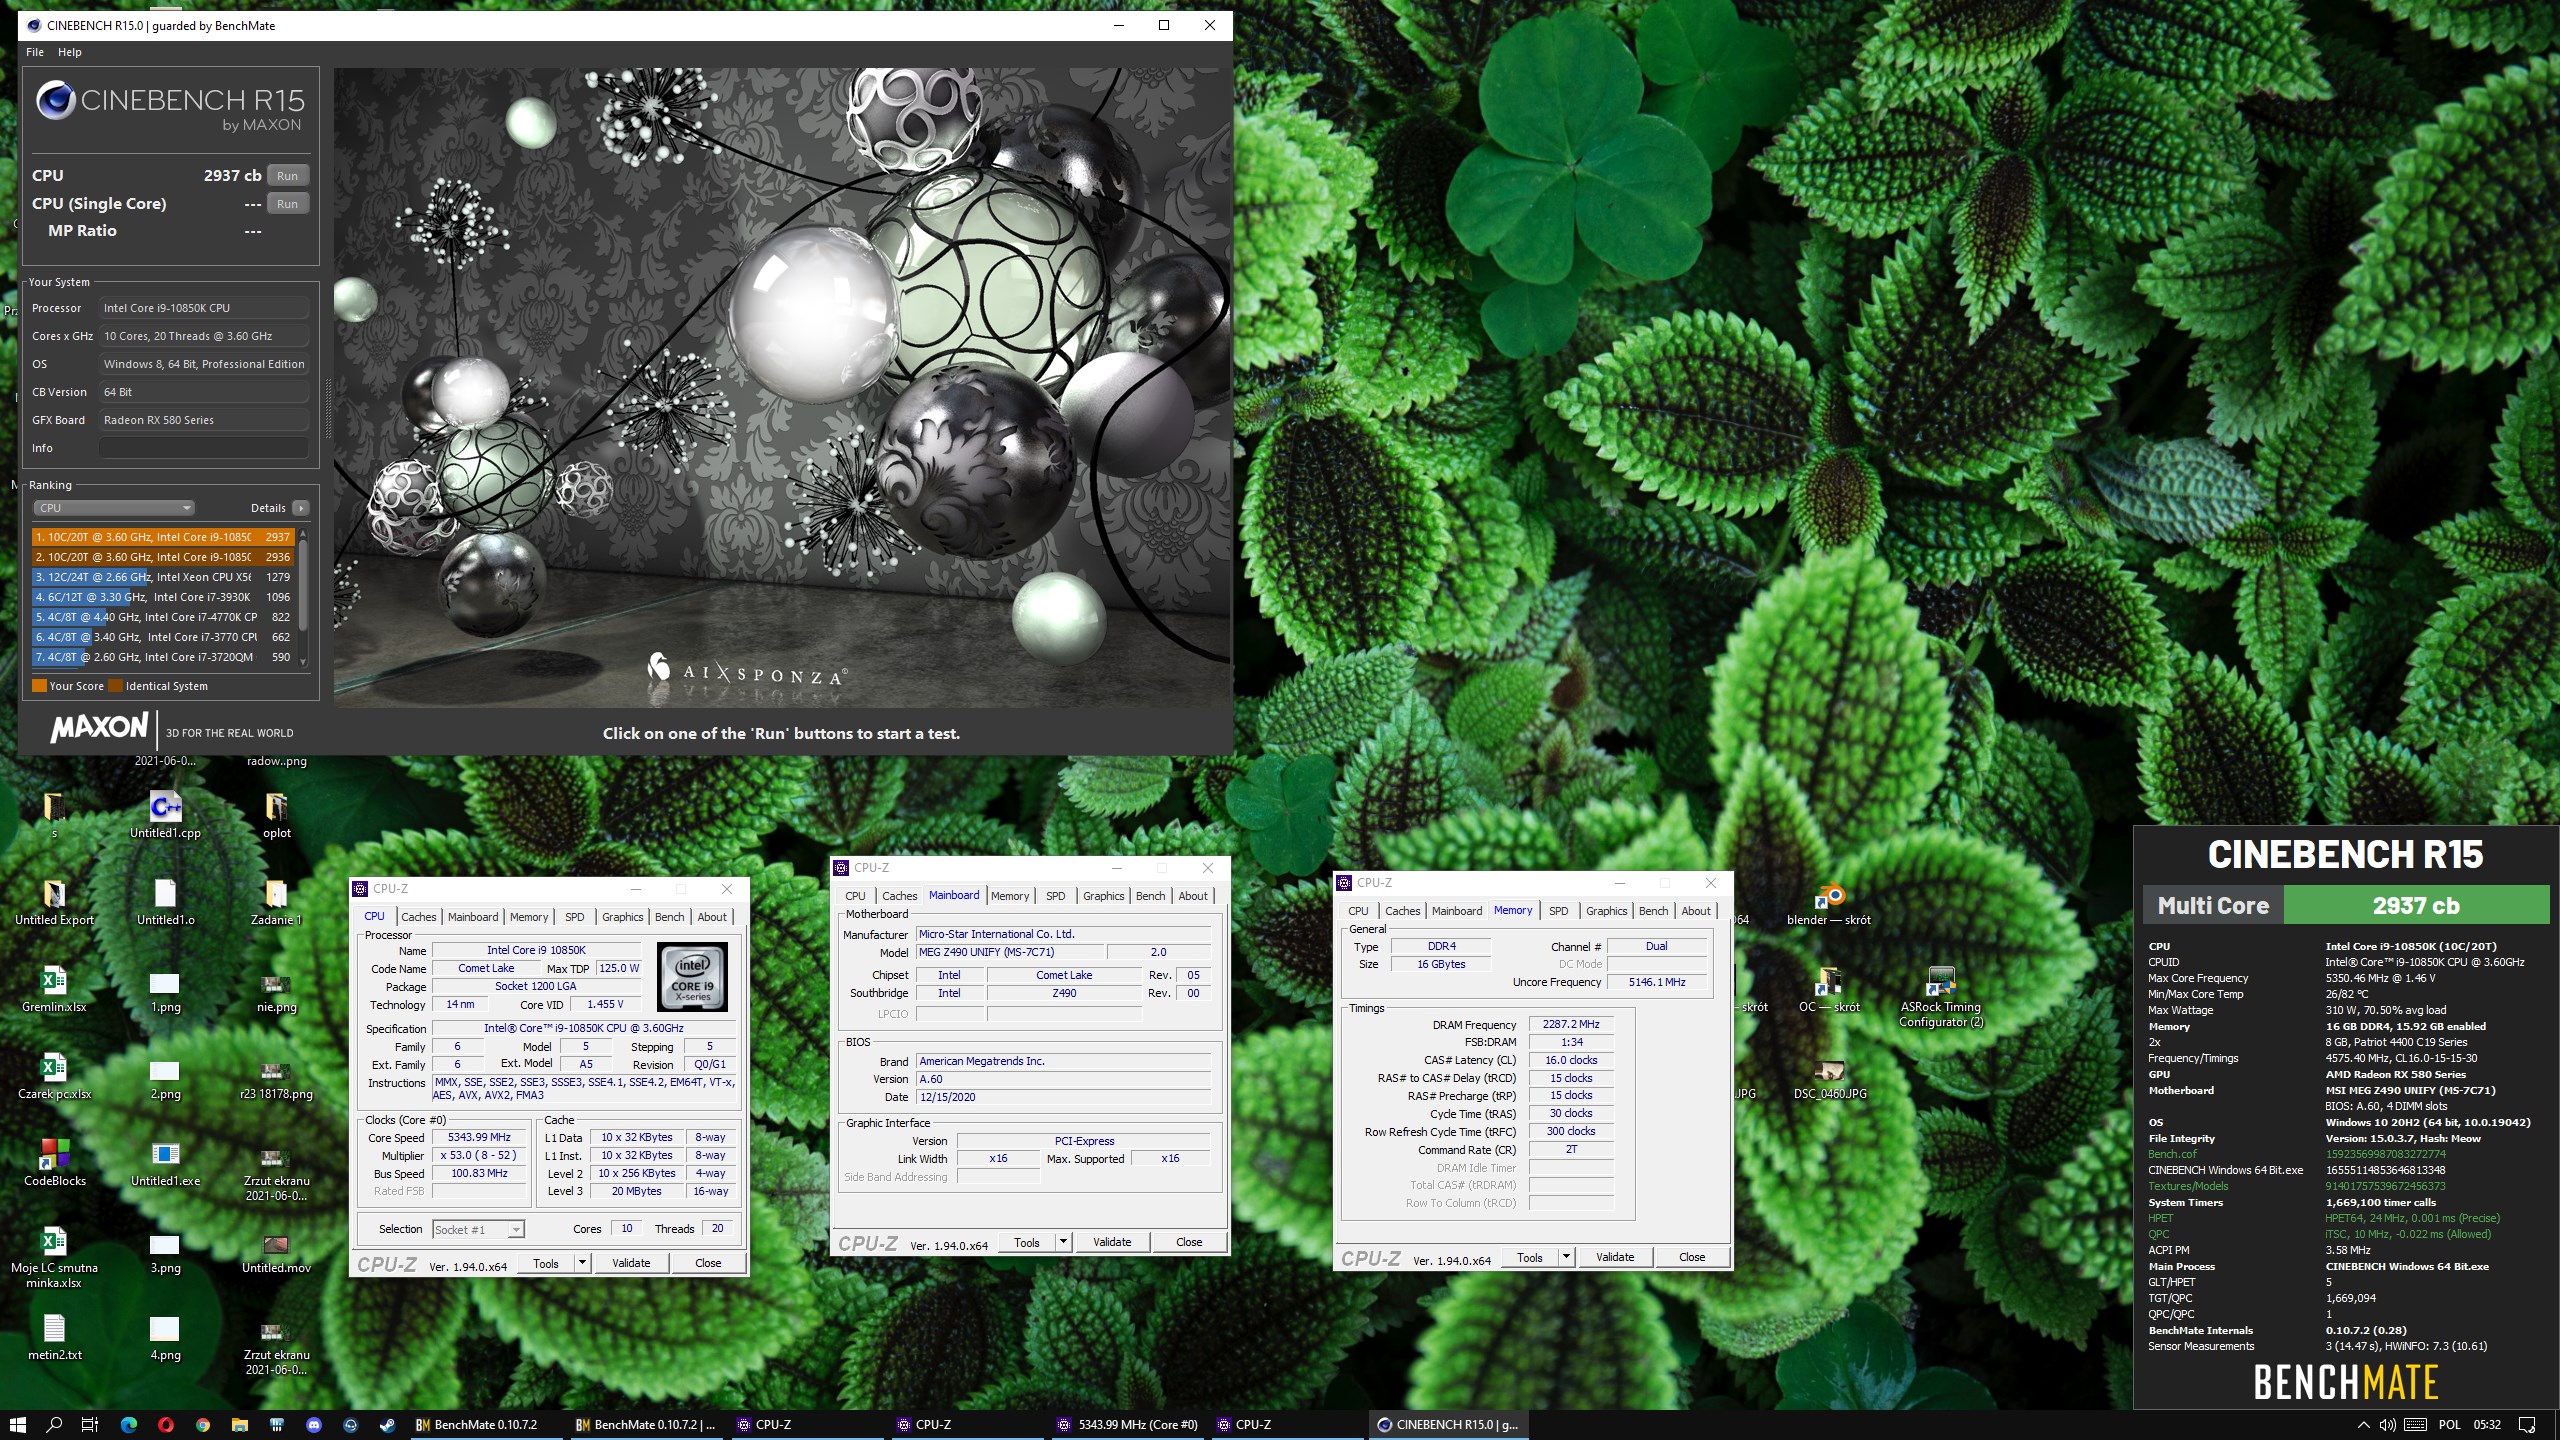Viewport: 2560px width, 1440px height.
Task: Open Google Chrome from taskbar
Action: click(x=202, y=1425)
